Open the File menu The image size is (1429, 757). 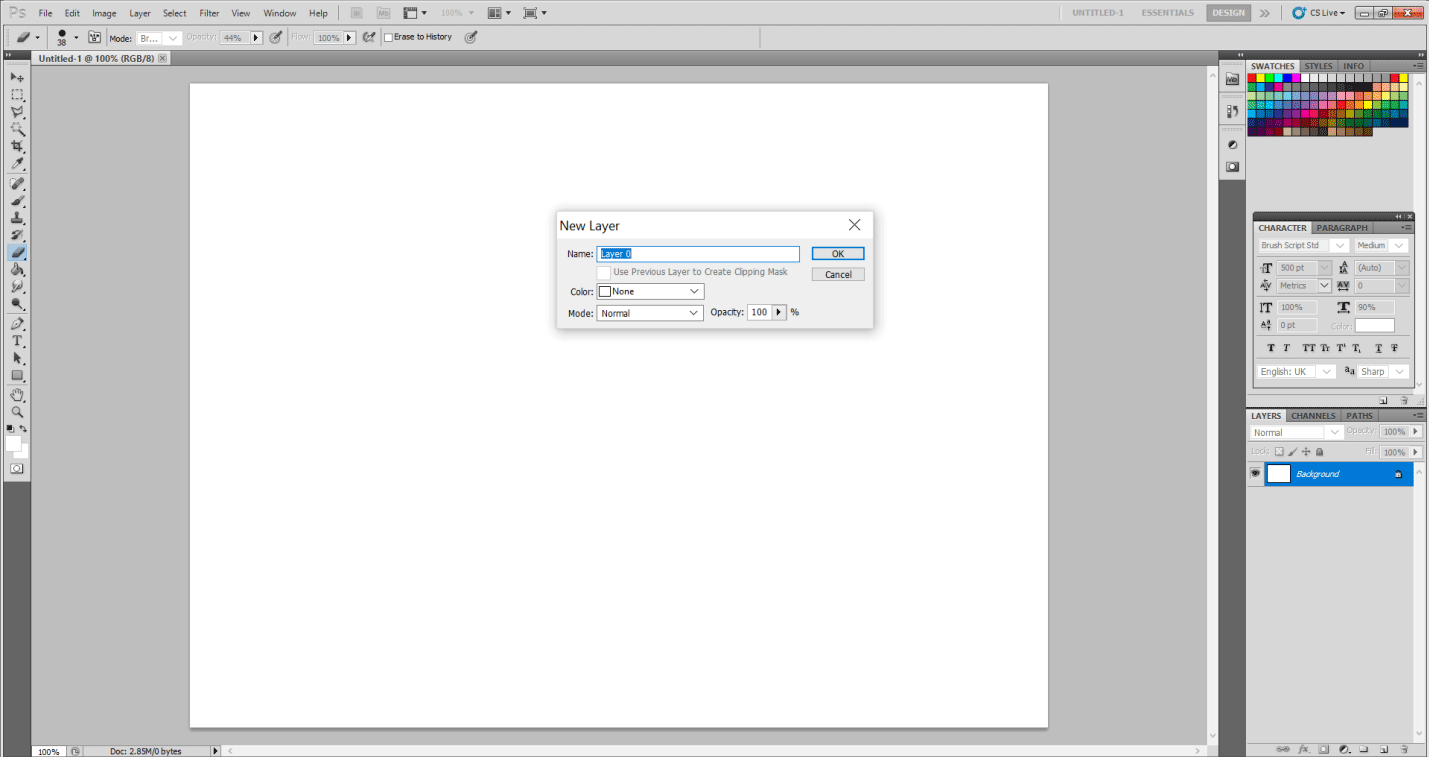pyautogui.click(x=46, y=13)
